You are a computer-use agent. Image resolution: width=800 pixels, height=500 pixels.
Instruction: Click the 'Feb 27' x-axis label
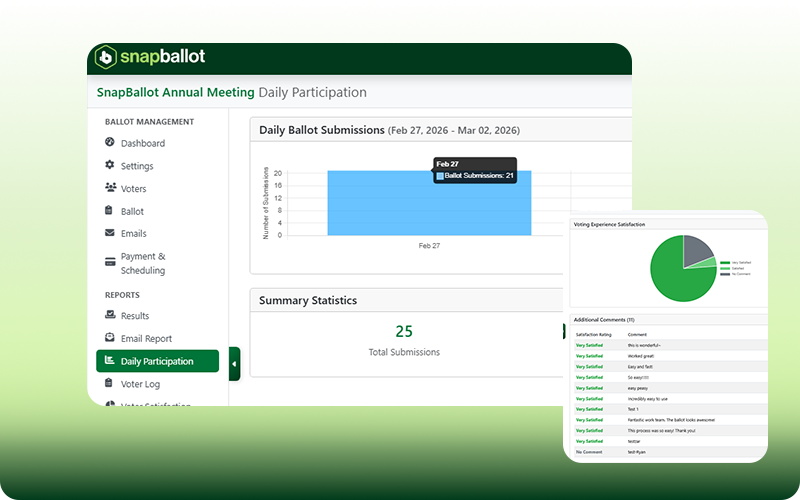coord(429,246)
